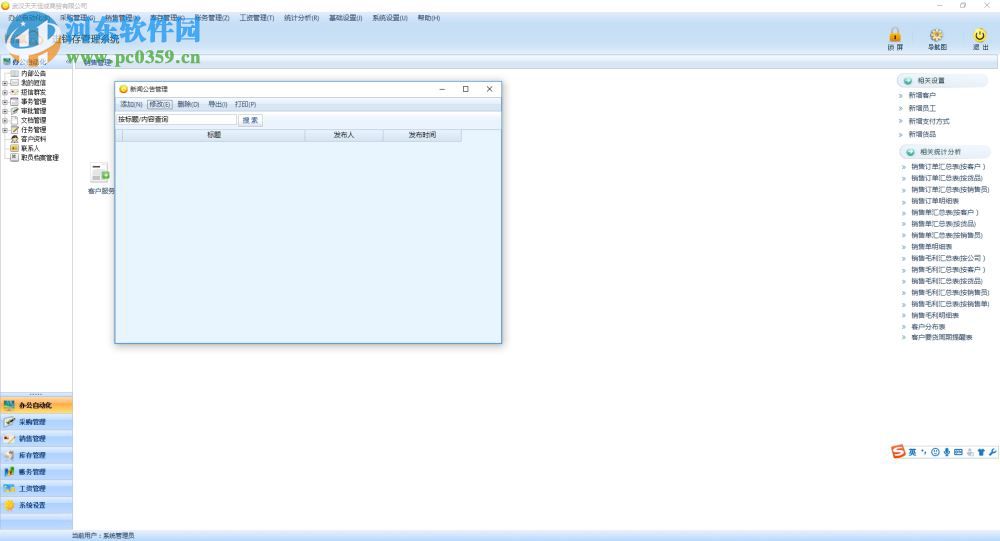The image size is (1000, 541).
Task: Open the 帮助(H) menu
Action: 429,18
